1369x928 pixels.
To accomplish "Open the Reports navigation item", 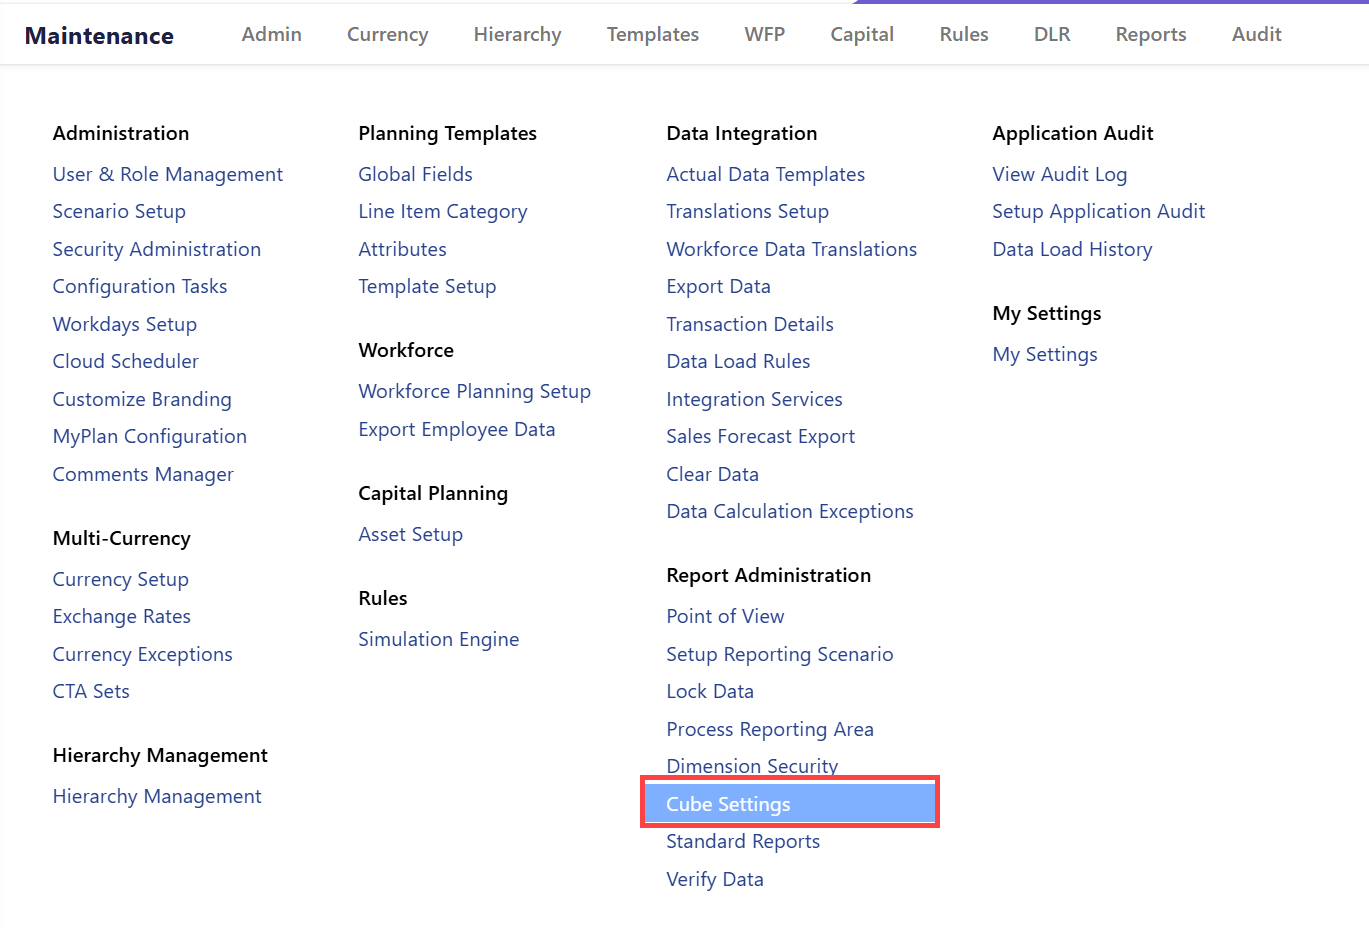I will coord(1150,34).
